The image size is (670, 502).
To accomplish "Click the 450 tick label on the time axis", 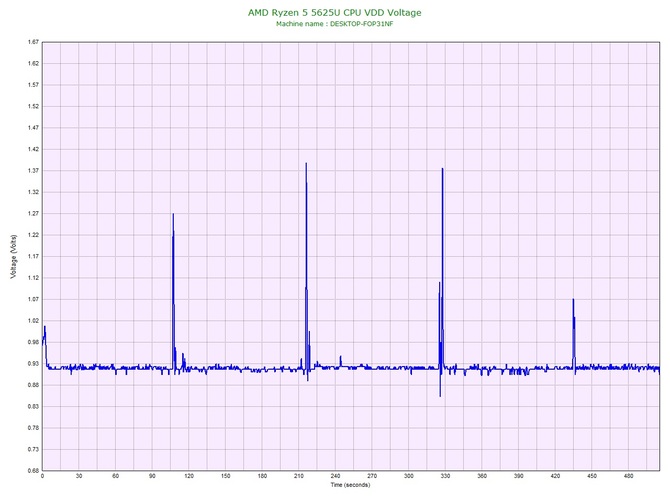I will tap(592, 476).
